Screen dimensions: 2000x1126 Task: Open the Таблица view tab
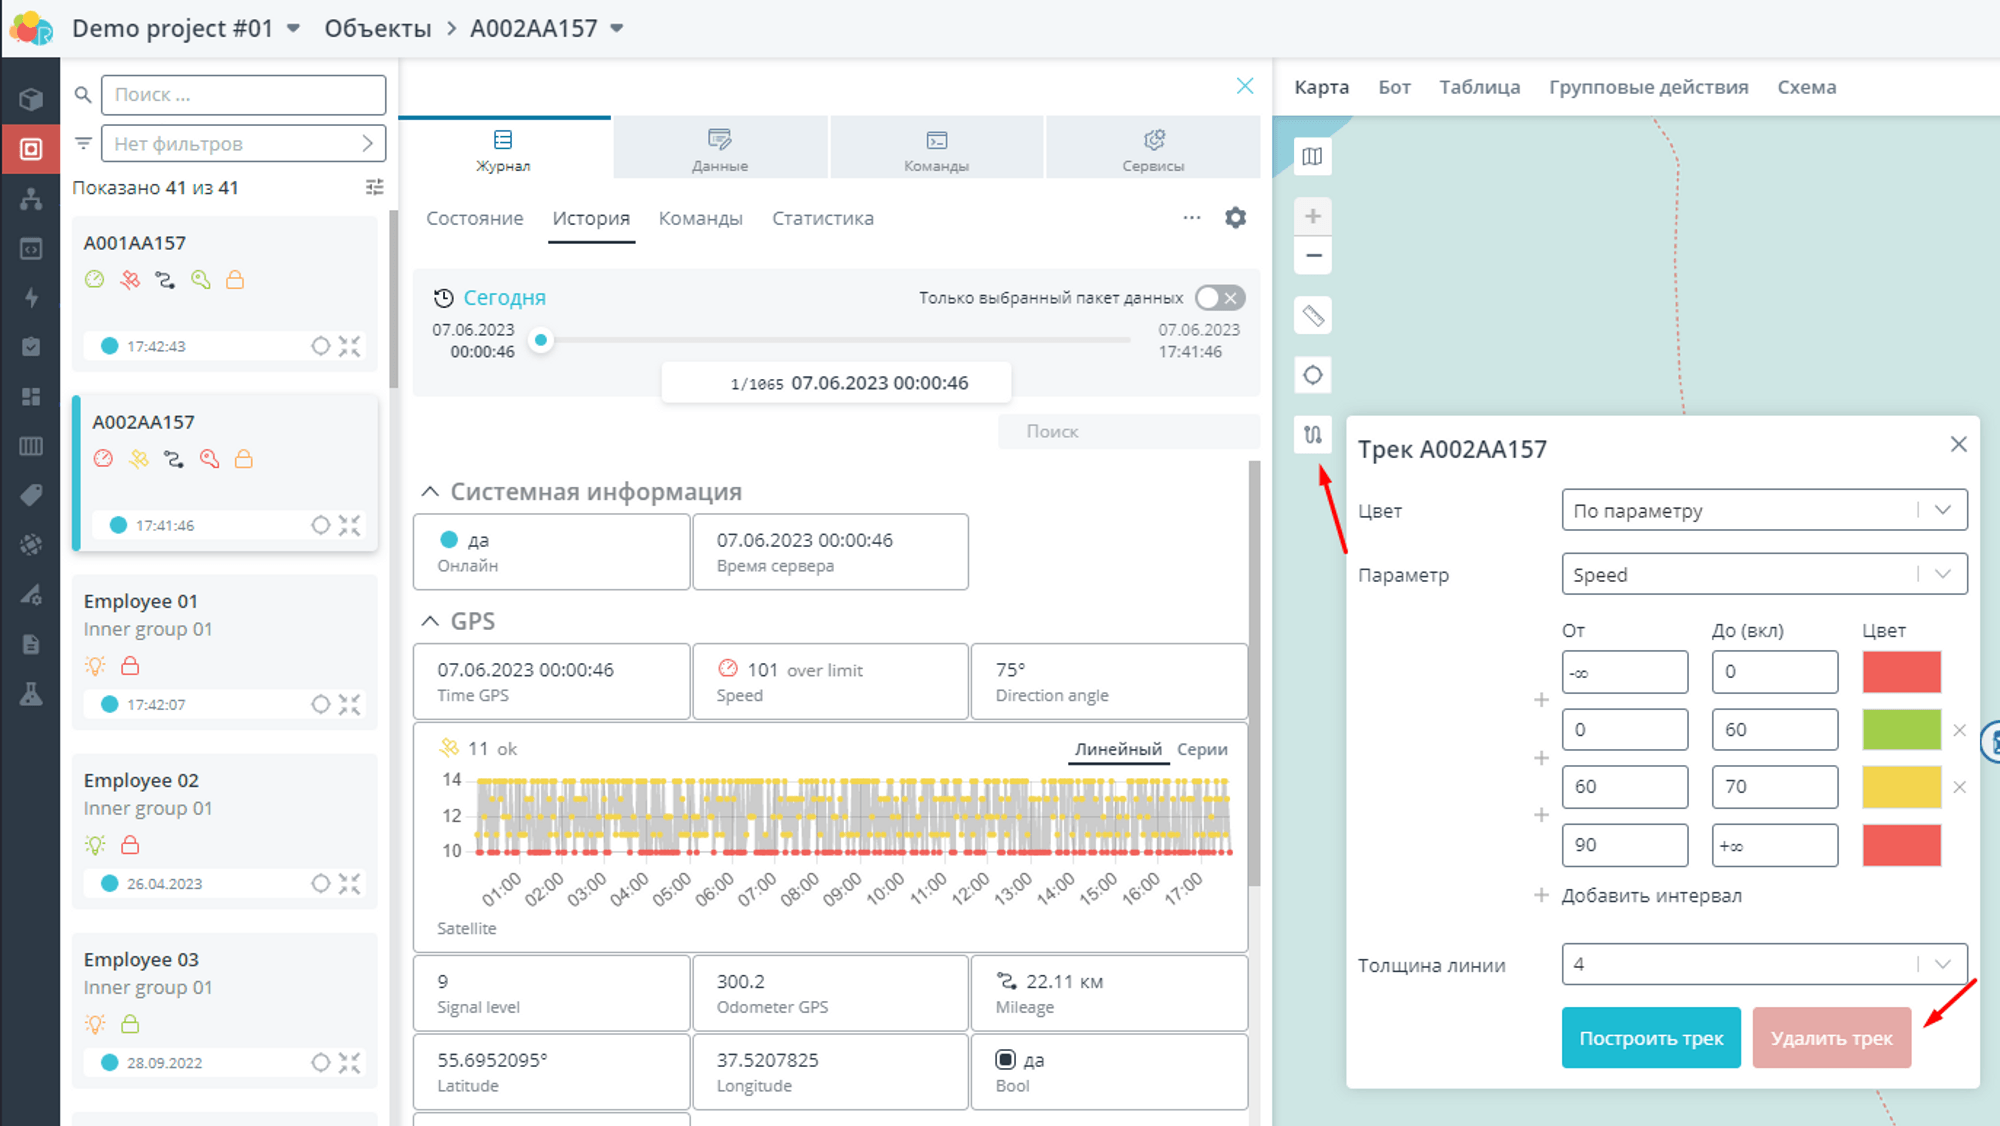1479,87
